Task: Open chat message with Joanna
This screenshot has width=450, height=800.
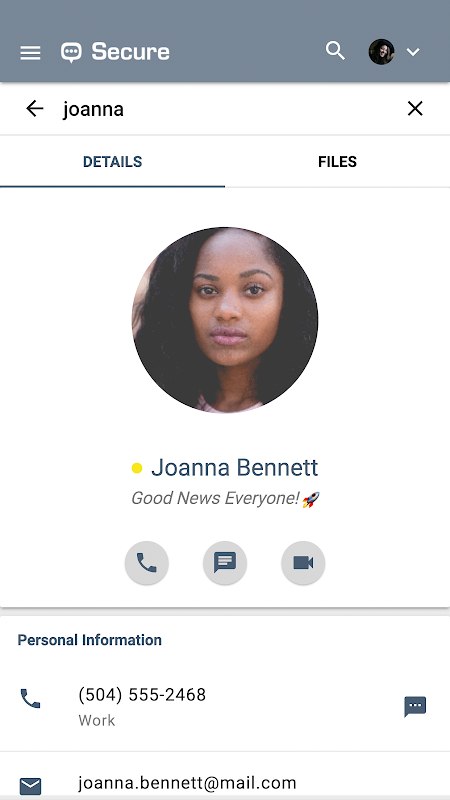Action: point(225,563)
